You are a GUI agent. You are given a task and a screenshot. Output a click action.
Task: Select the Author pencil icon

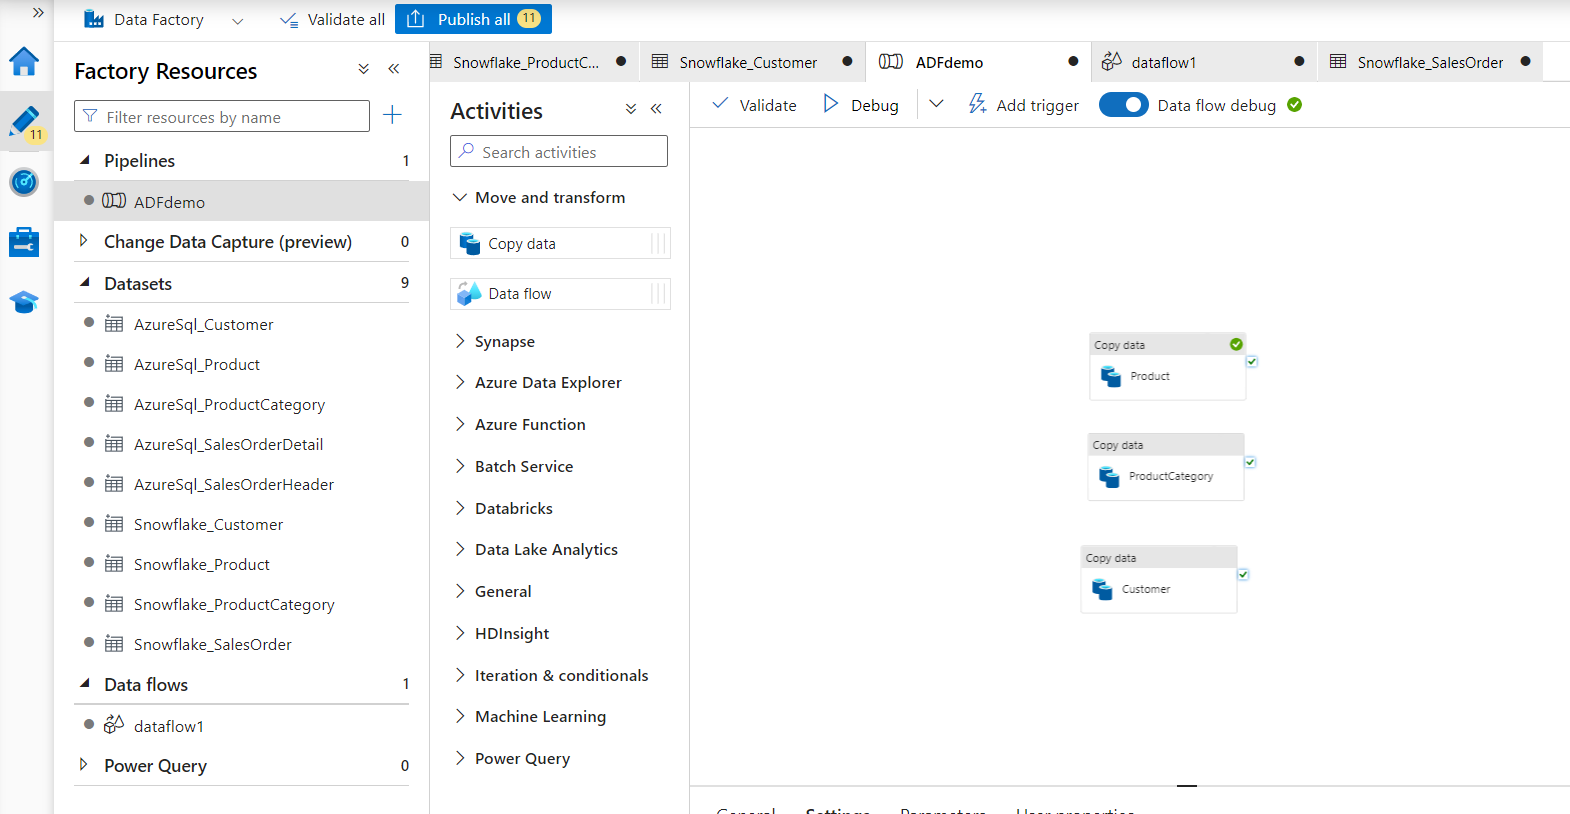pos(24,122)
